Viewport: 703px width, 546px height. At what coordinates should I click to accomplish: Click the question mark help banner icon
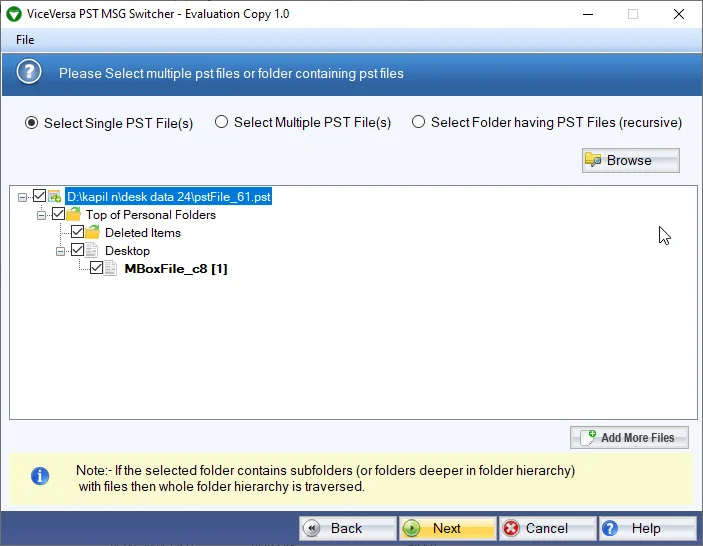point(29,72)
